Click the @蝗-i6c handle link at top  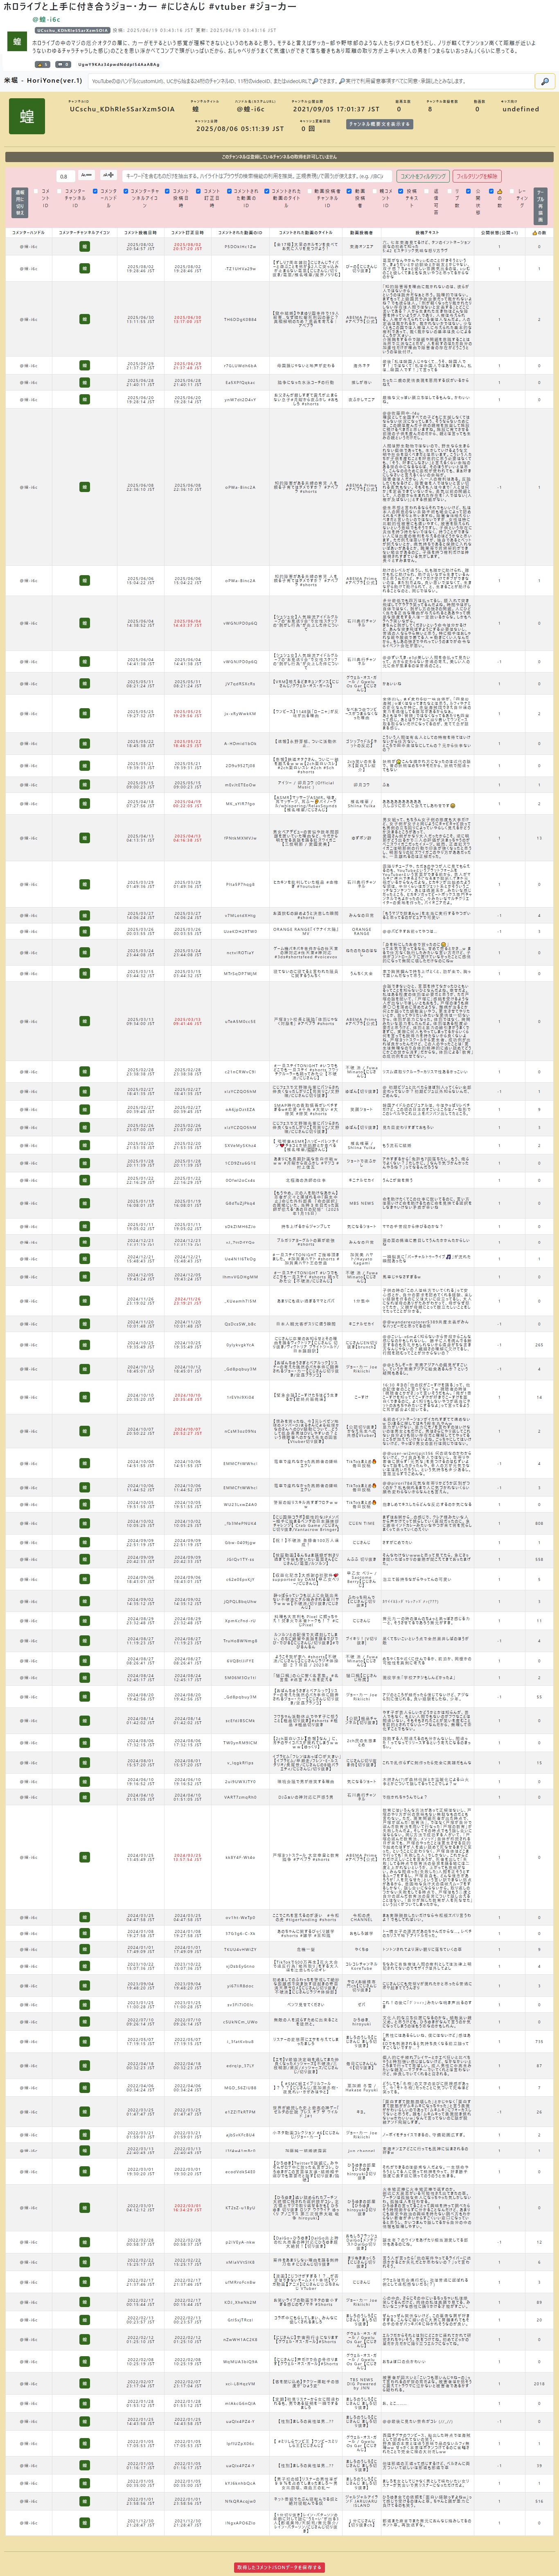(x=46, y=19)
